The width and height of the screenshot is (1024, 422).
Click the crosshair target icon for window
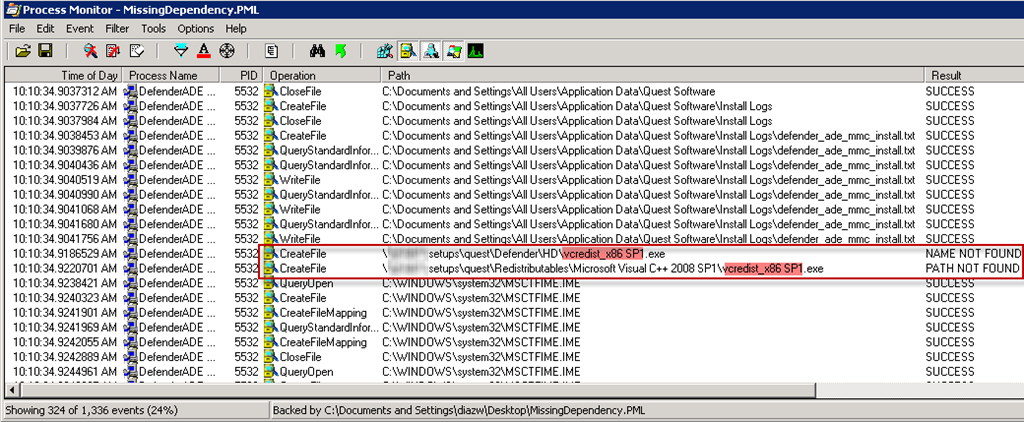[x=226, y=50]
